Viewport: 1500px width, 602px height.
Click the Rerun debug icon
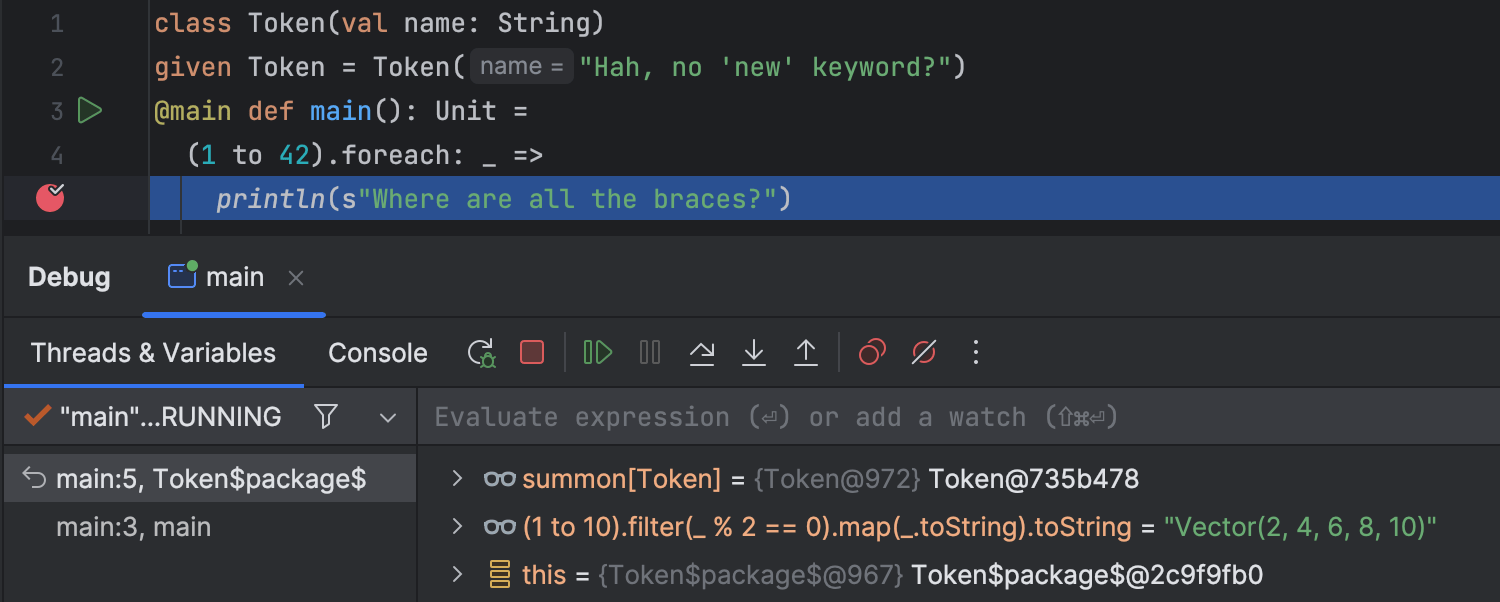click(x=482, y=353)
